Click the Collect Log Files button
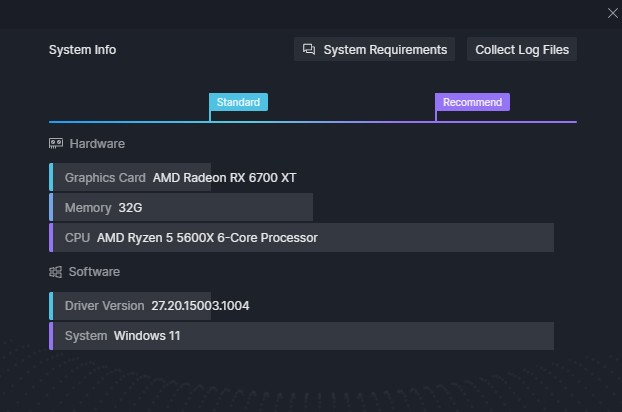This screenshot has height=412, width=622. [522, 50]
